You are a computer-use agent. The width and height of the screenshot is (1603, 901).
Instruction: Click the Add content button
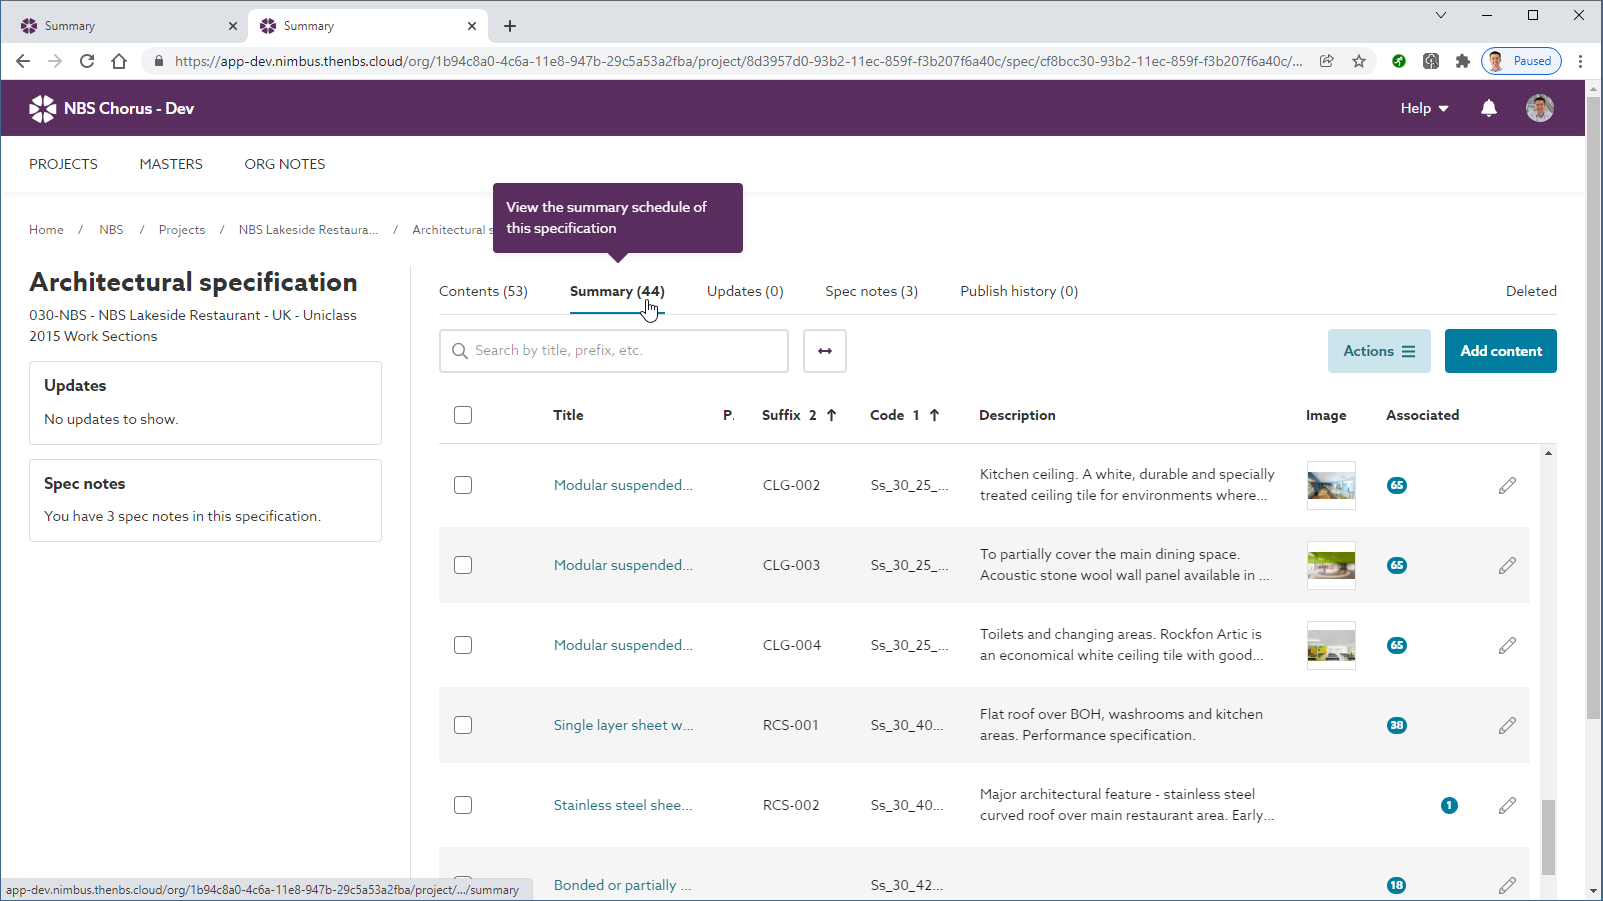[1501, 351]
